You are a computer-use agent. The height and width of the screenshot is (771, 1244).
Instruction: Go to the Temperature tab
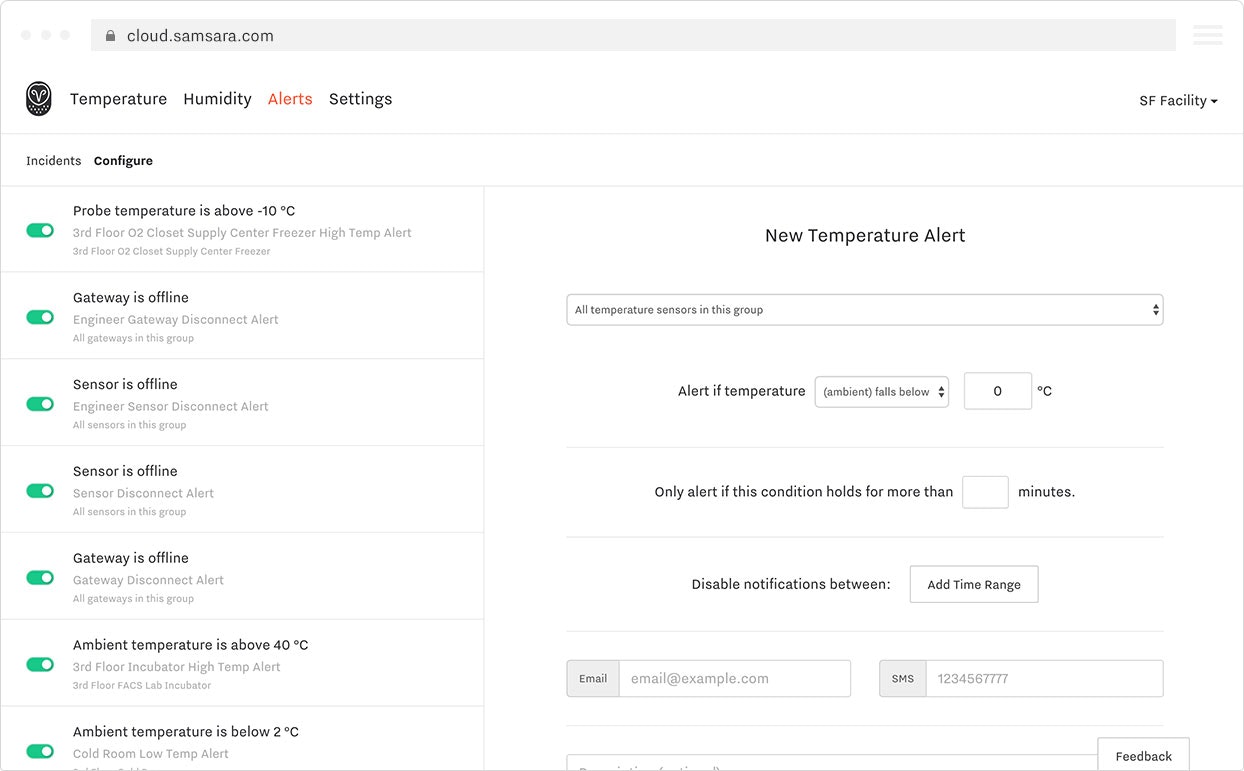coord(118,99)
